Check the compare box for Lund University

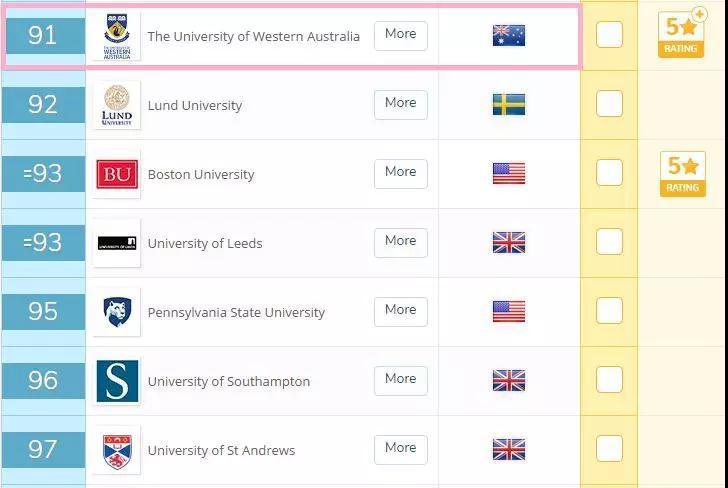click(609, 104)
